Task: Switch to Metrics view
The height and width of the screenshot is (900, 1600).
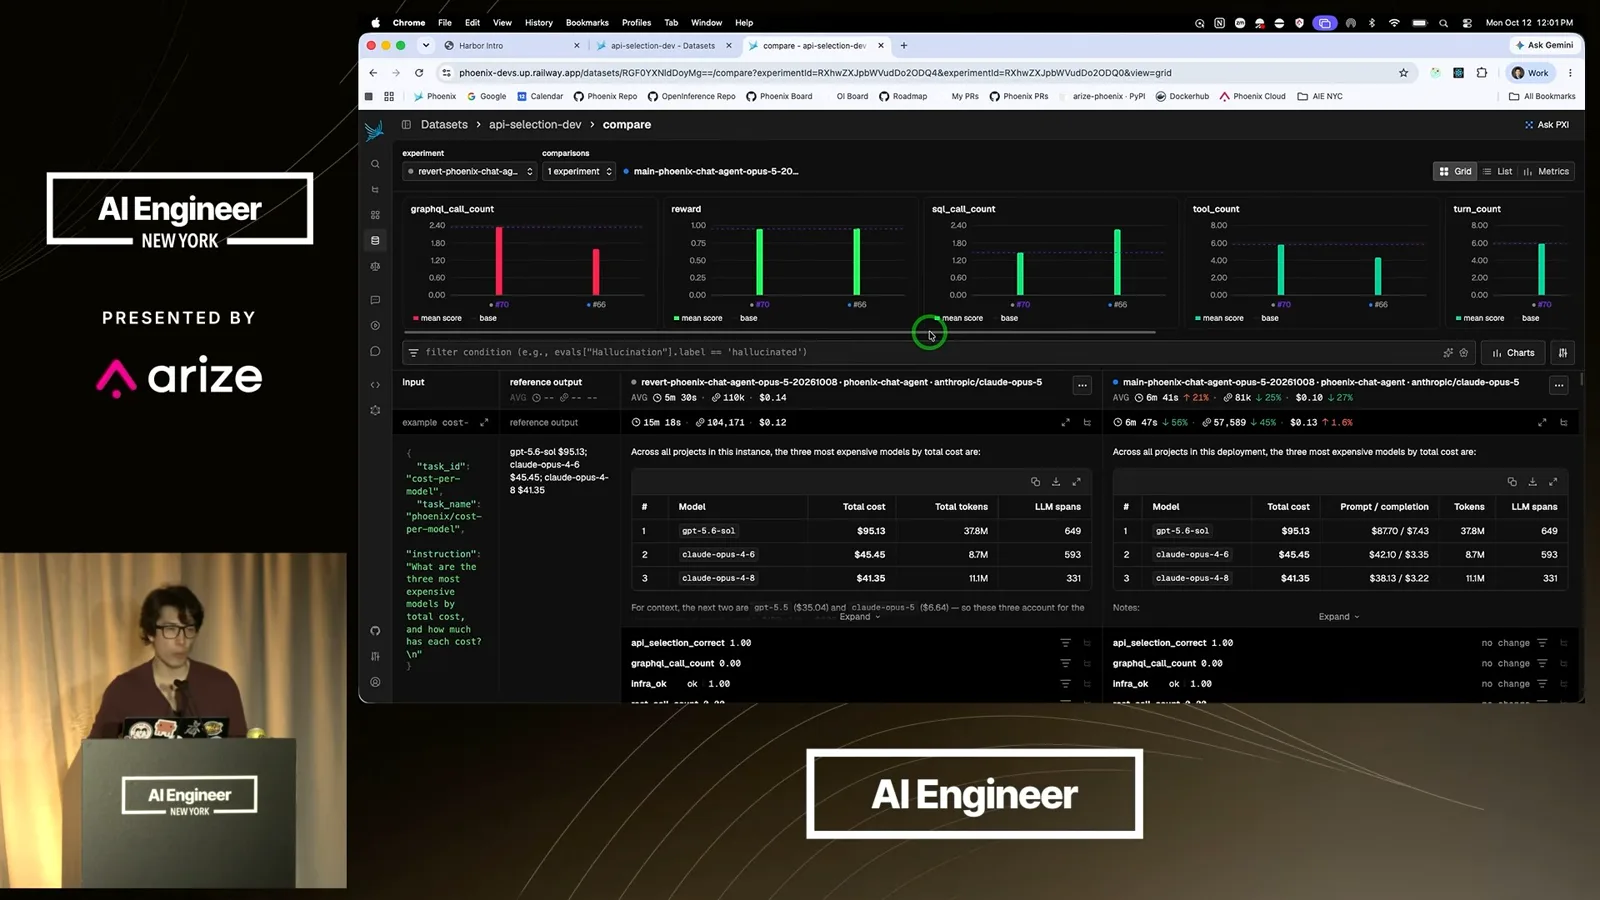Action: pyautogui.click(x=1546, y=171)
